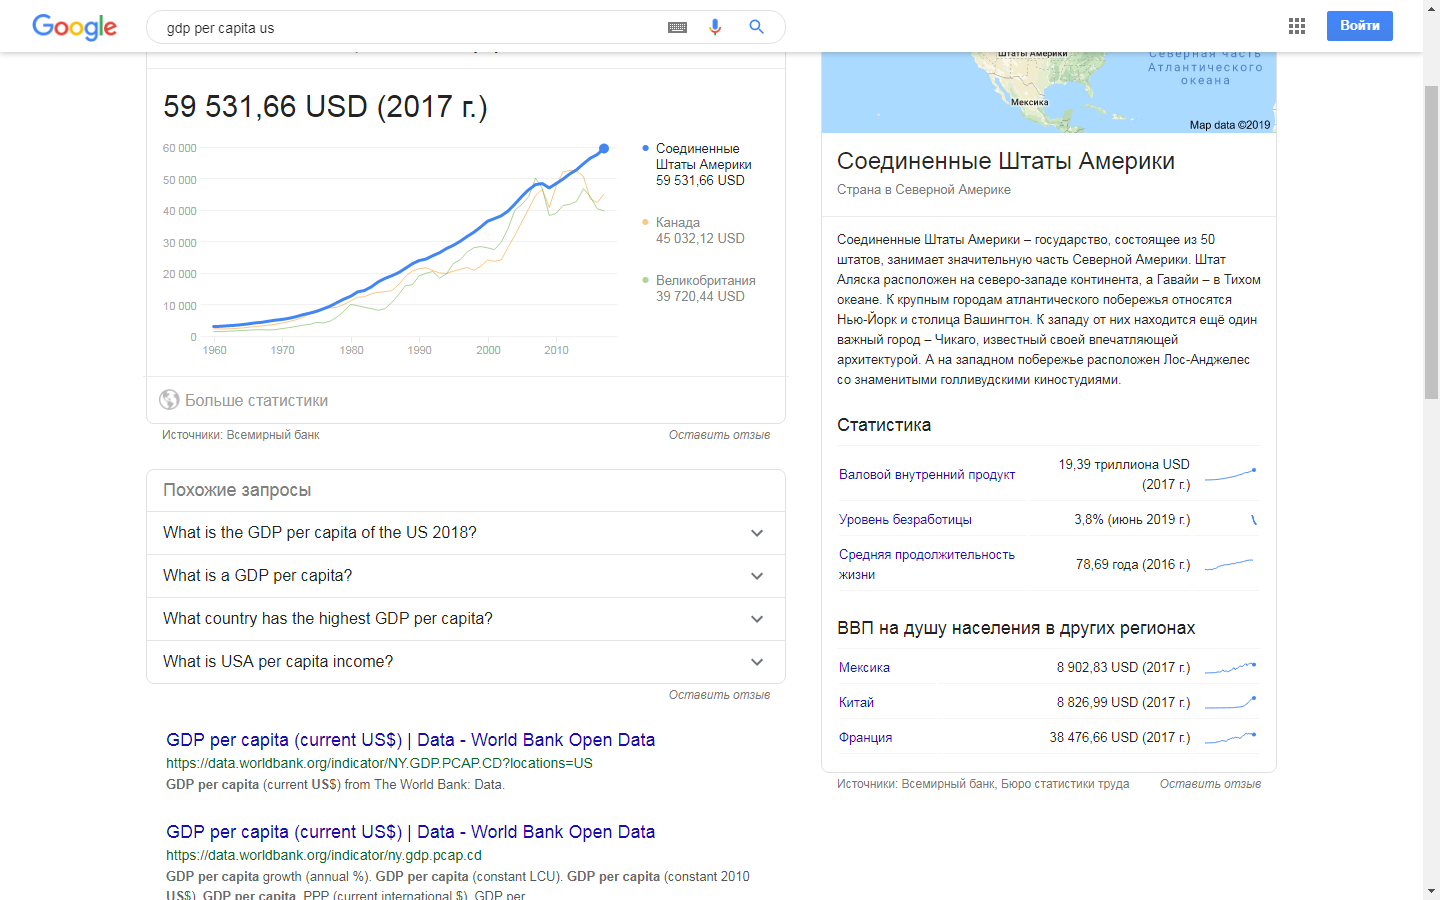The height and width of the screenshot is (900, 1440).
Task: Open the GDP sparkline chart
Action: 1231,475
